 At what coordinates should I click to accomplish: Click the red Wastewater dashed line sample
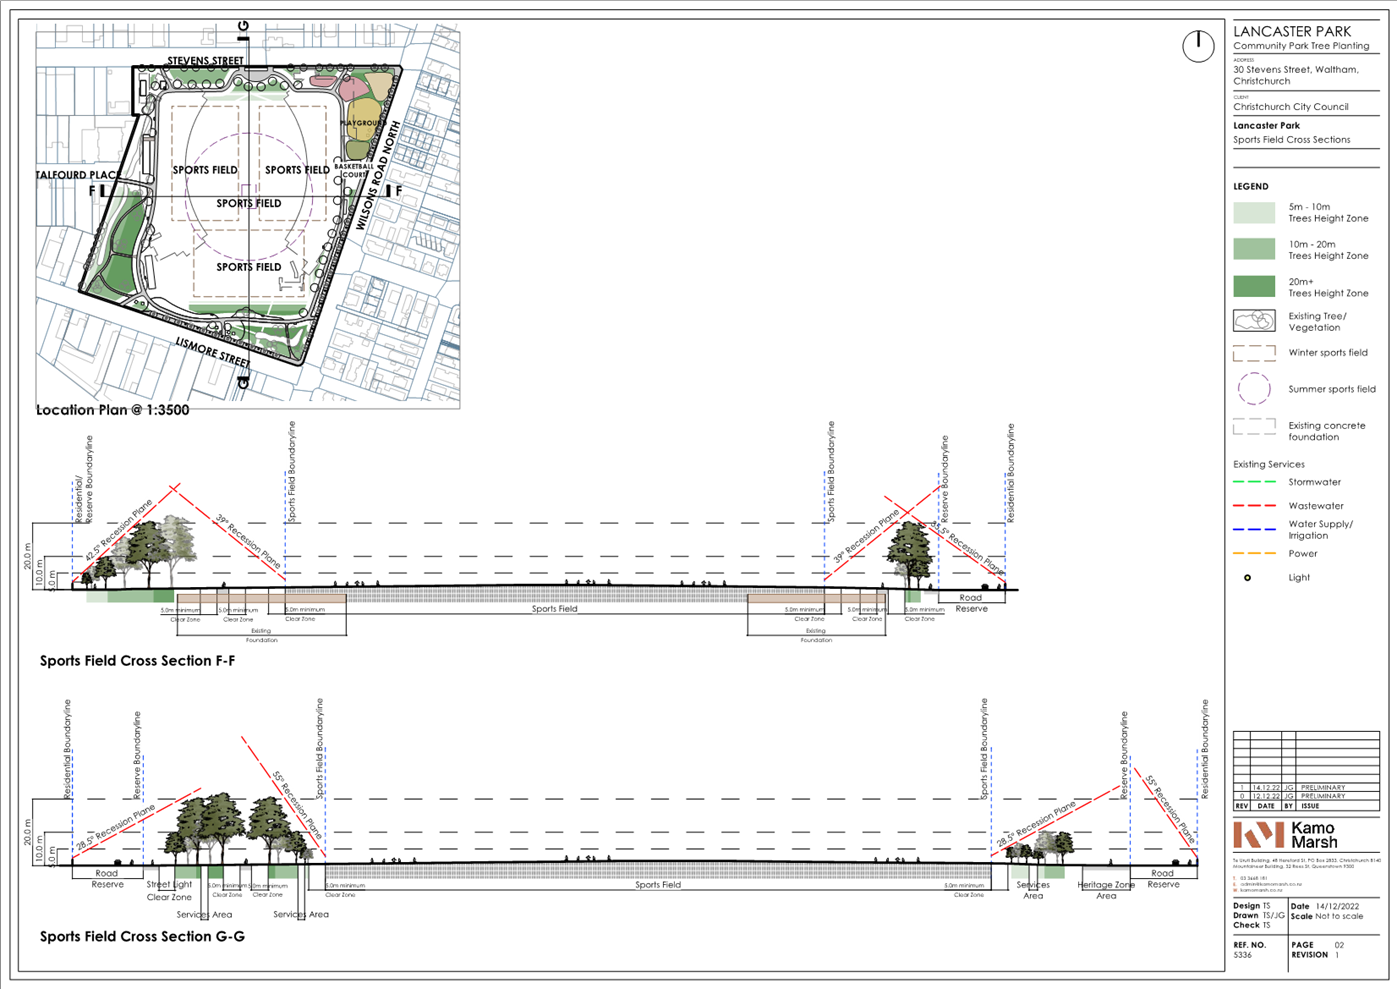click(1254, 506)
